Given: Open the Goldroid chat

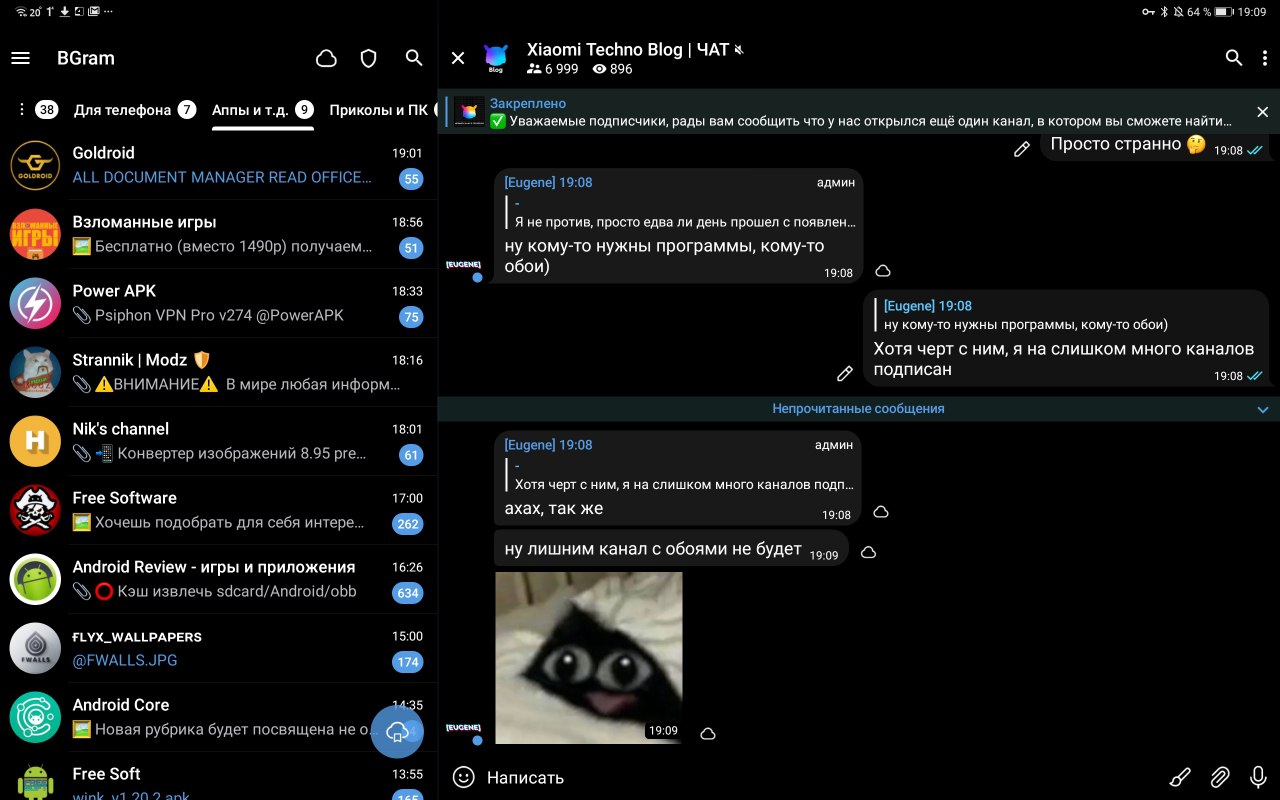Looking at the screenshot, I should [218, 165].
